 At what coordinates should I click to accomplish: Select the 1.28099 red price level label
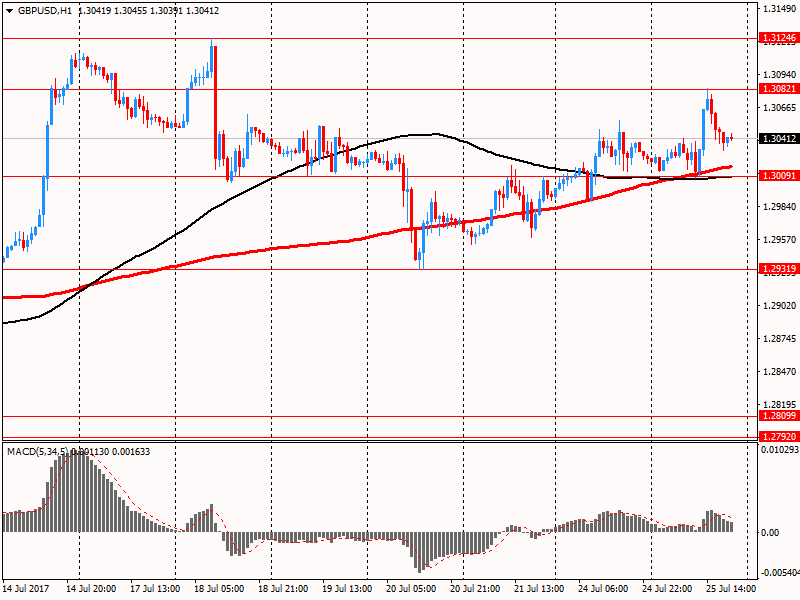(779, 416)
